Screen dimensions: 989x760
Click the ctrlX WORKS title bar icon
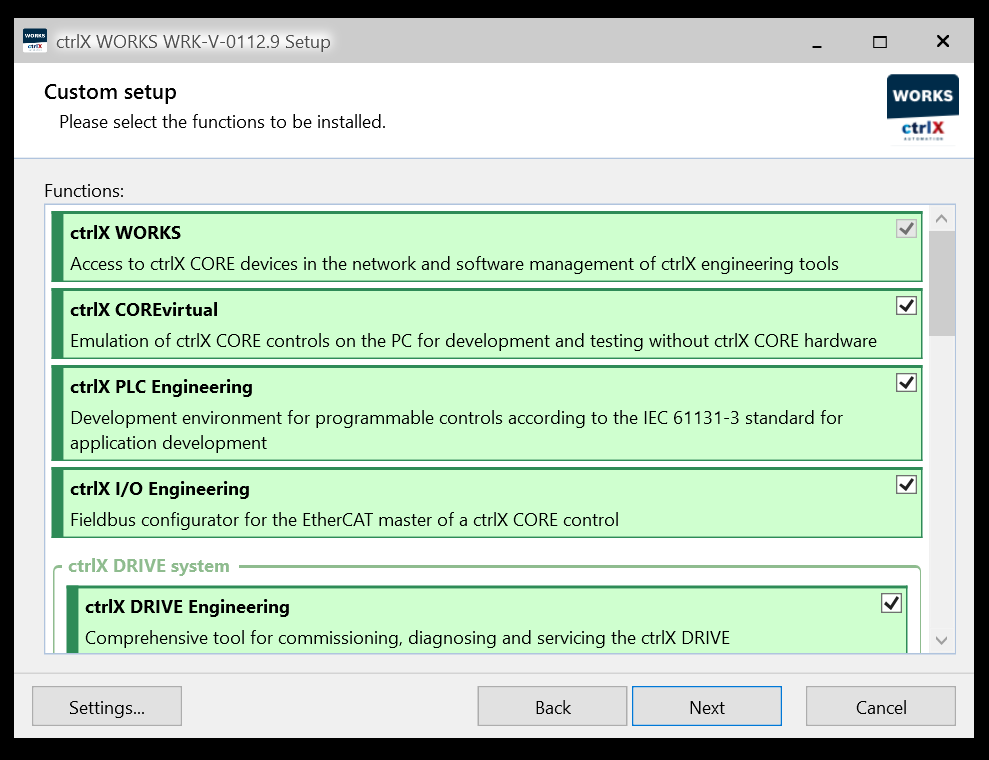pos(35,41)
